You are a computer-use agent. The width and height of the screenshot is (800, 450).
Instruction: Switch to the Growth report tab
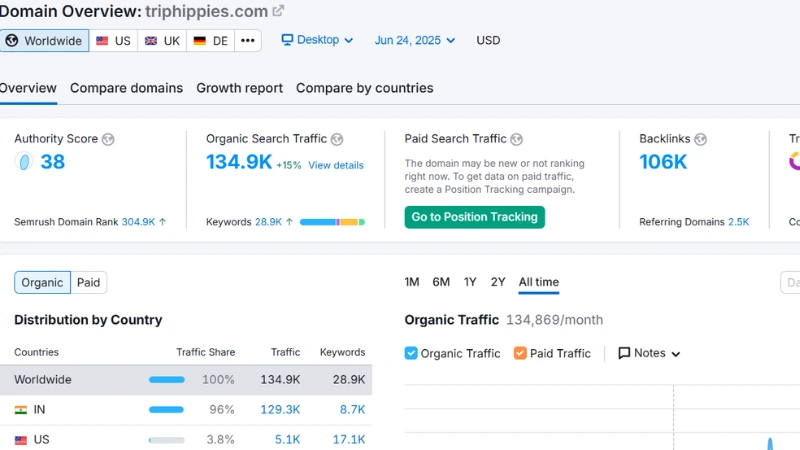click(239, 88)
